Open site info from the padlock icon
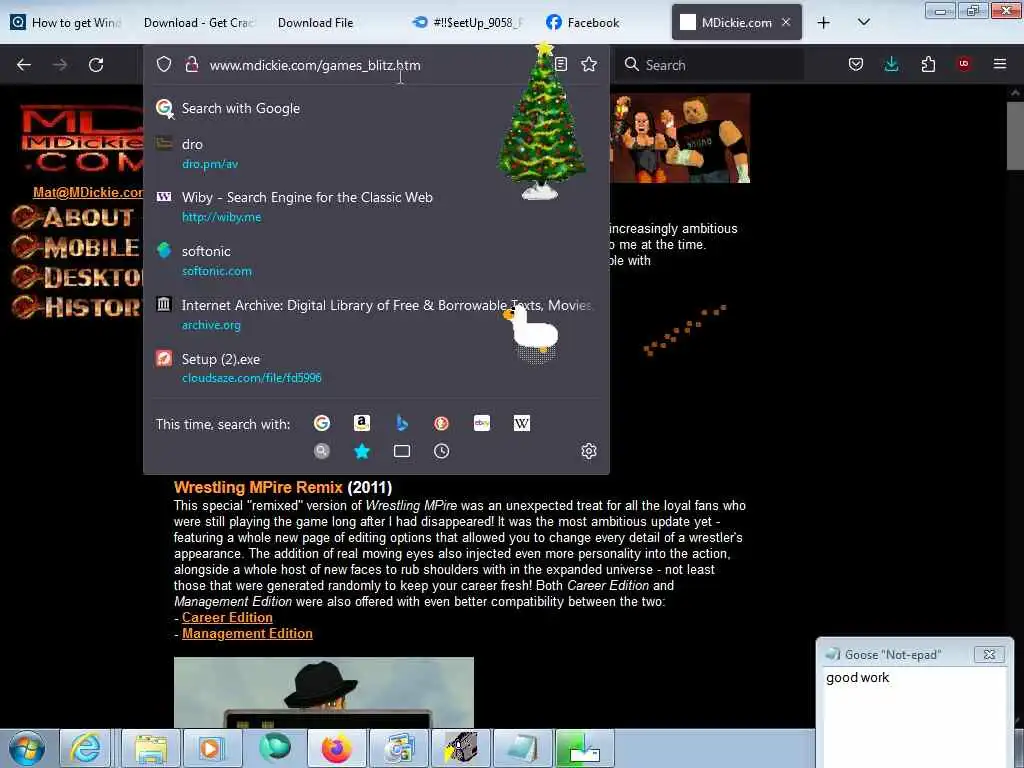Image resolution: width=1024 pixels, height=768 pixels. tap(191, 64)
